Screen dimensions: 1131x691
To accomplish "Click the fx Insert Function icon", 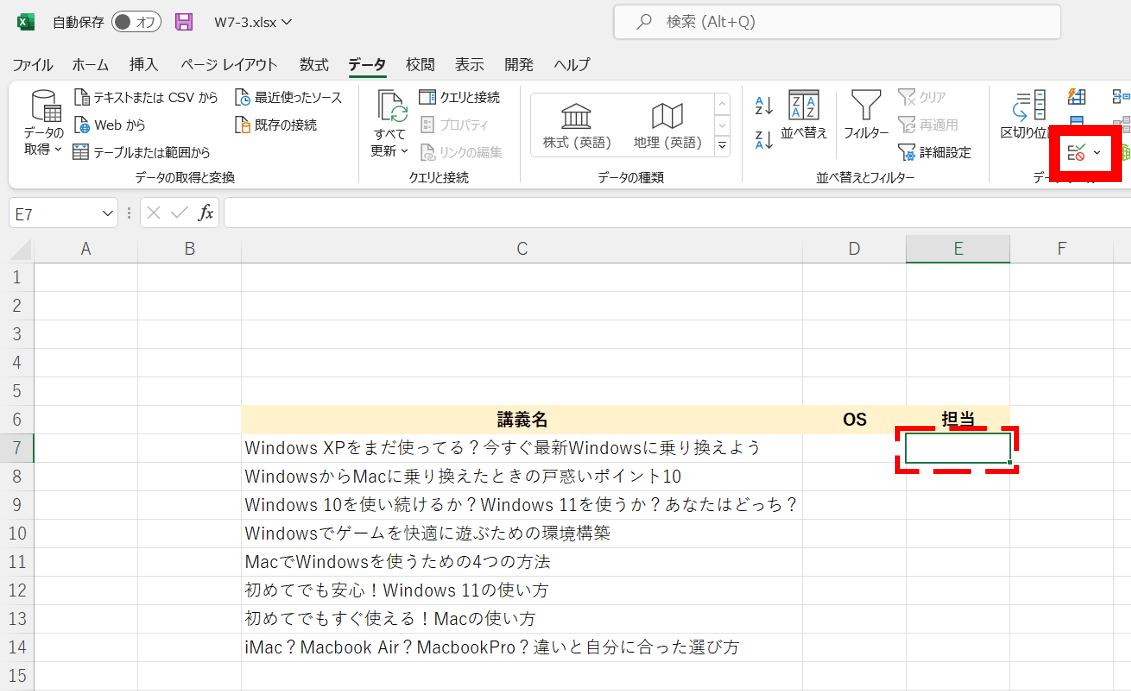I will click(x=206, y=213).
